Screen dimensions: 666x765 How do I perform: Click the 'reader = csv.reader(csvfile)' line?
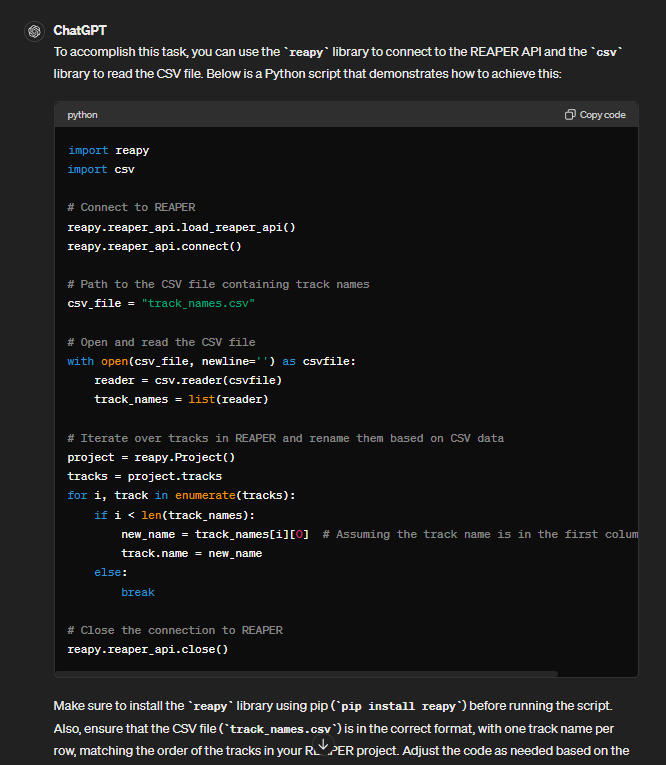tap(188, 381)
